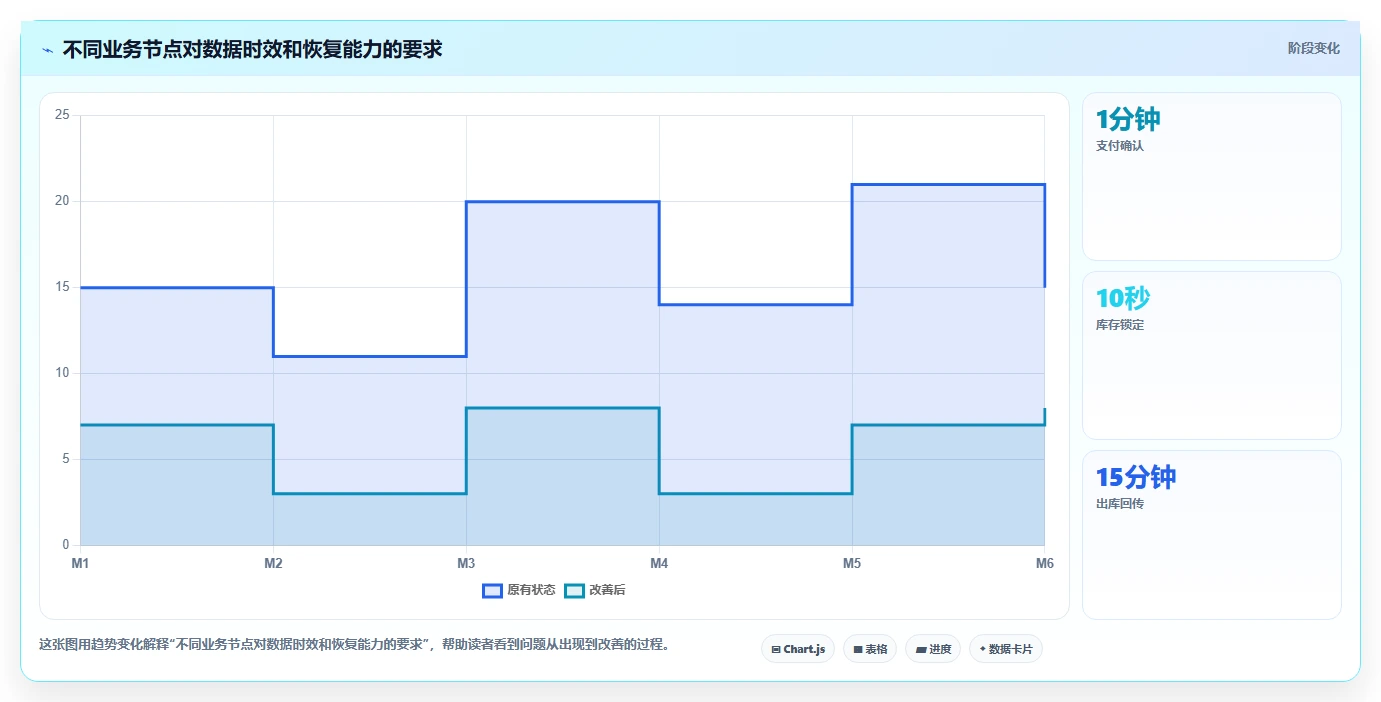Click the 表格 tag
The width and height of the screenshot is (1381, 702).
pos(870,649)
